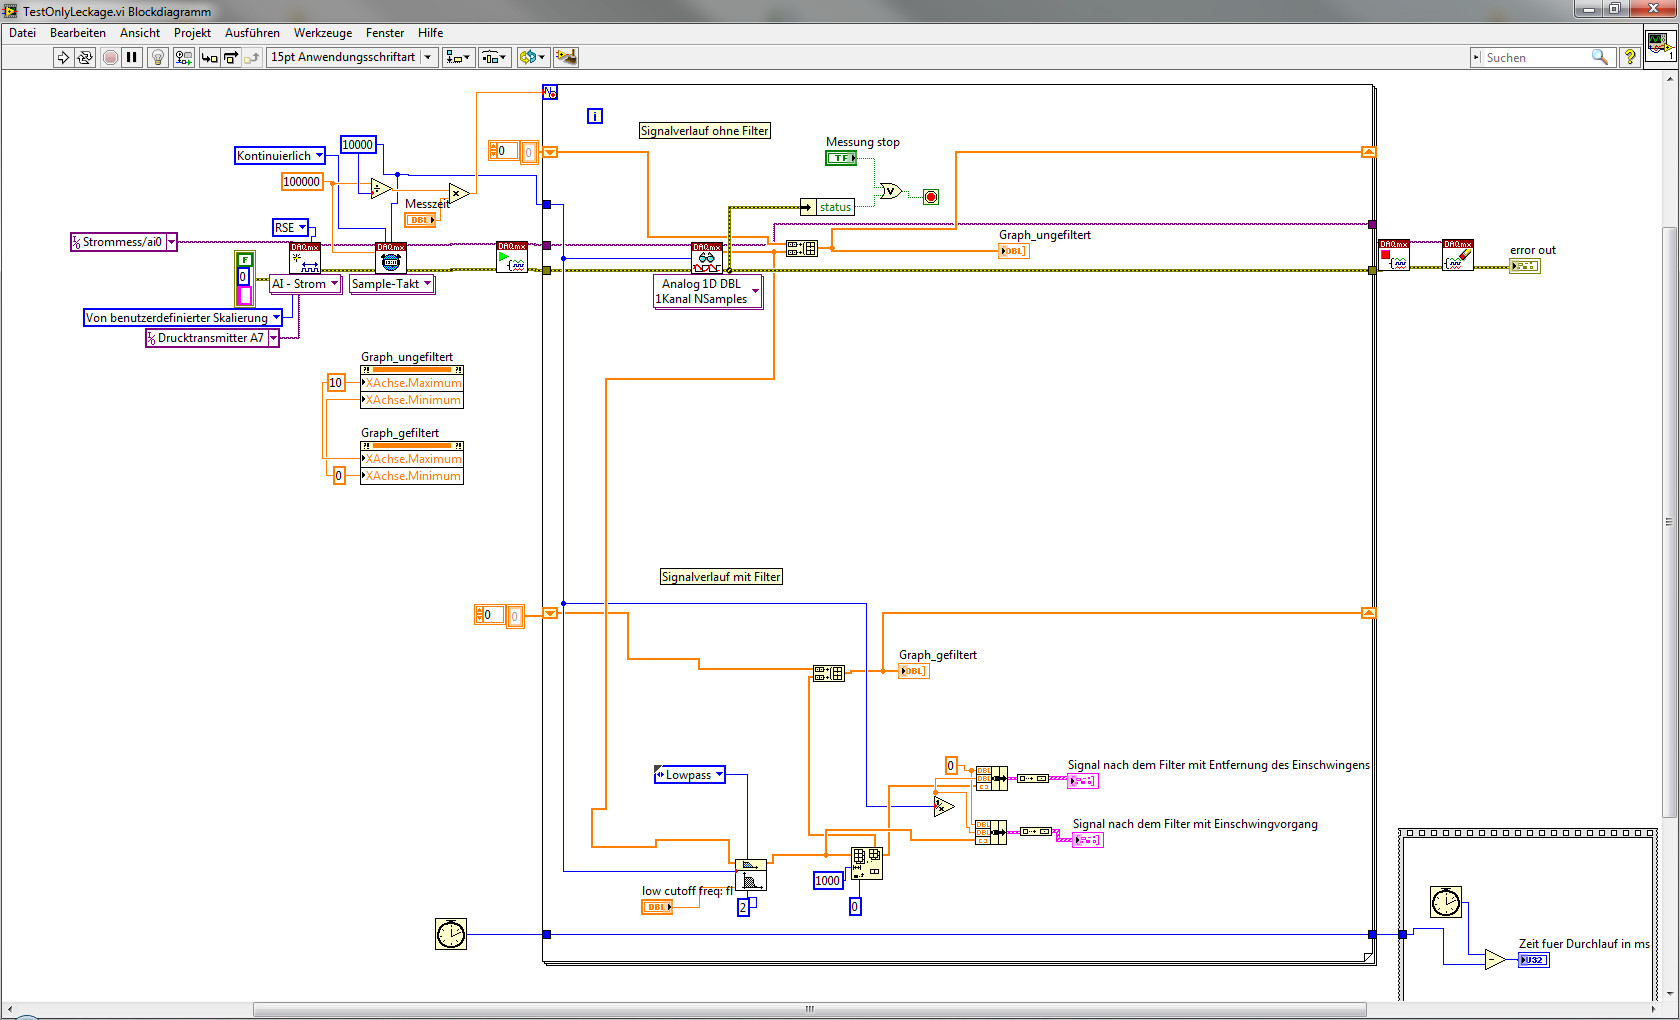Image resolution: width=1680 pixels, height=1020 pixels.
Task: Click the loop stop condition terminal
Action: [931, 197]
